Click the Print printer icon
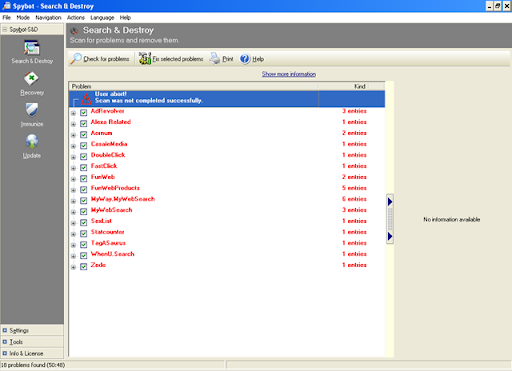This screenshot has height=371, width=512. tap(215, 59)
